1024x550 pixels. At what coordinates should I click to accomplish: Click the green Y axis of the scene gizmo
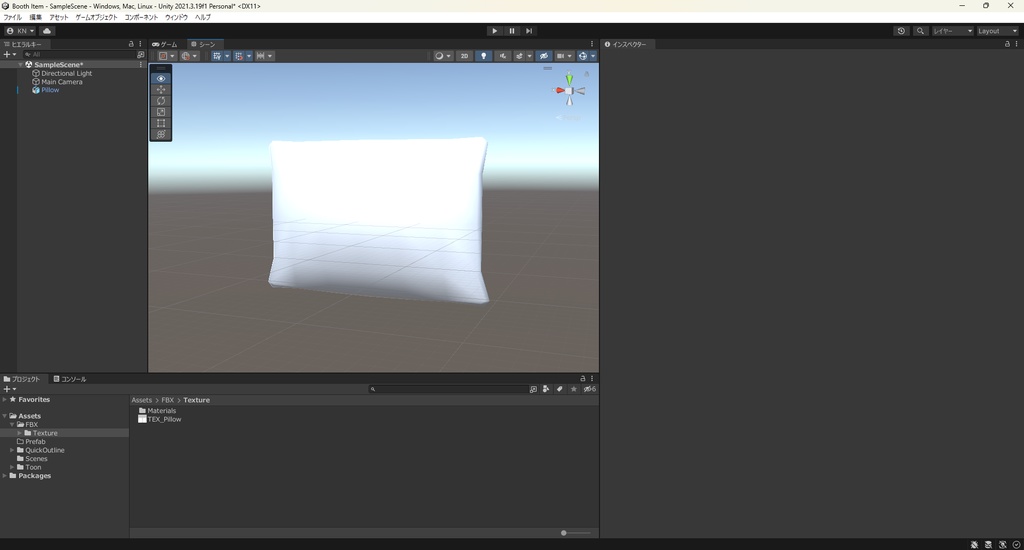pyautogui.click(x=569, y=78)
